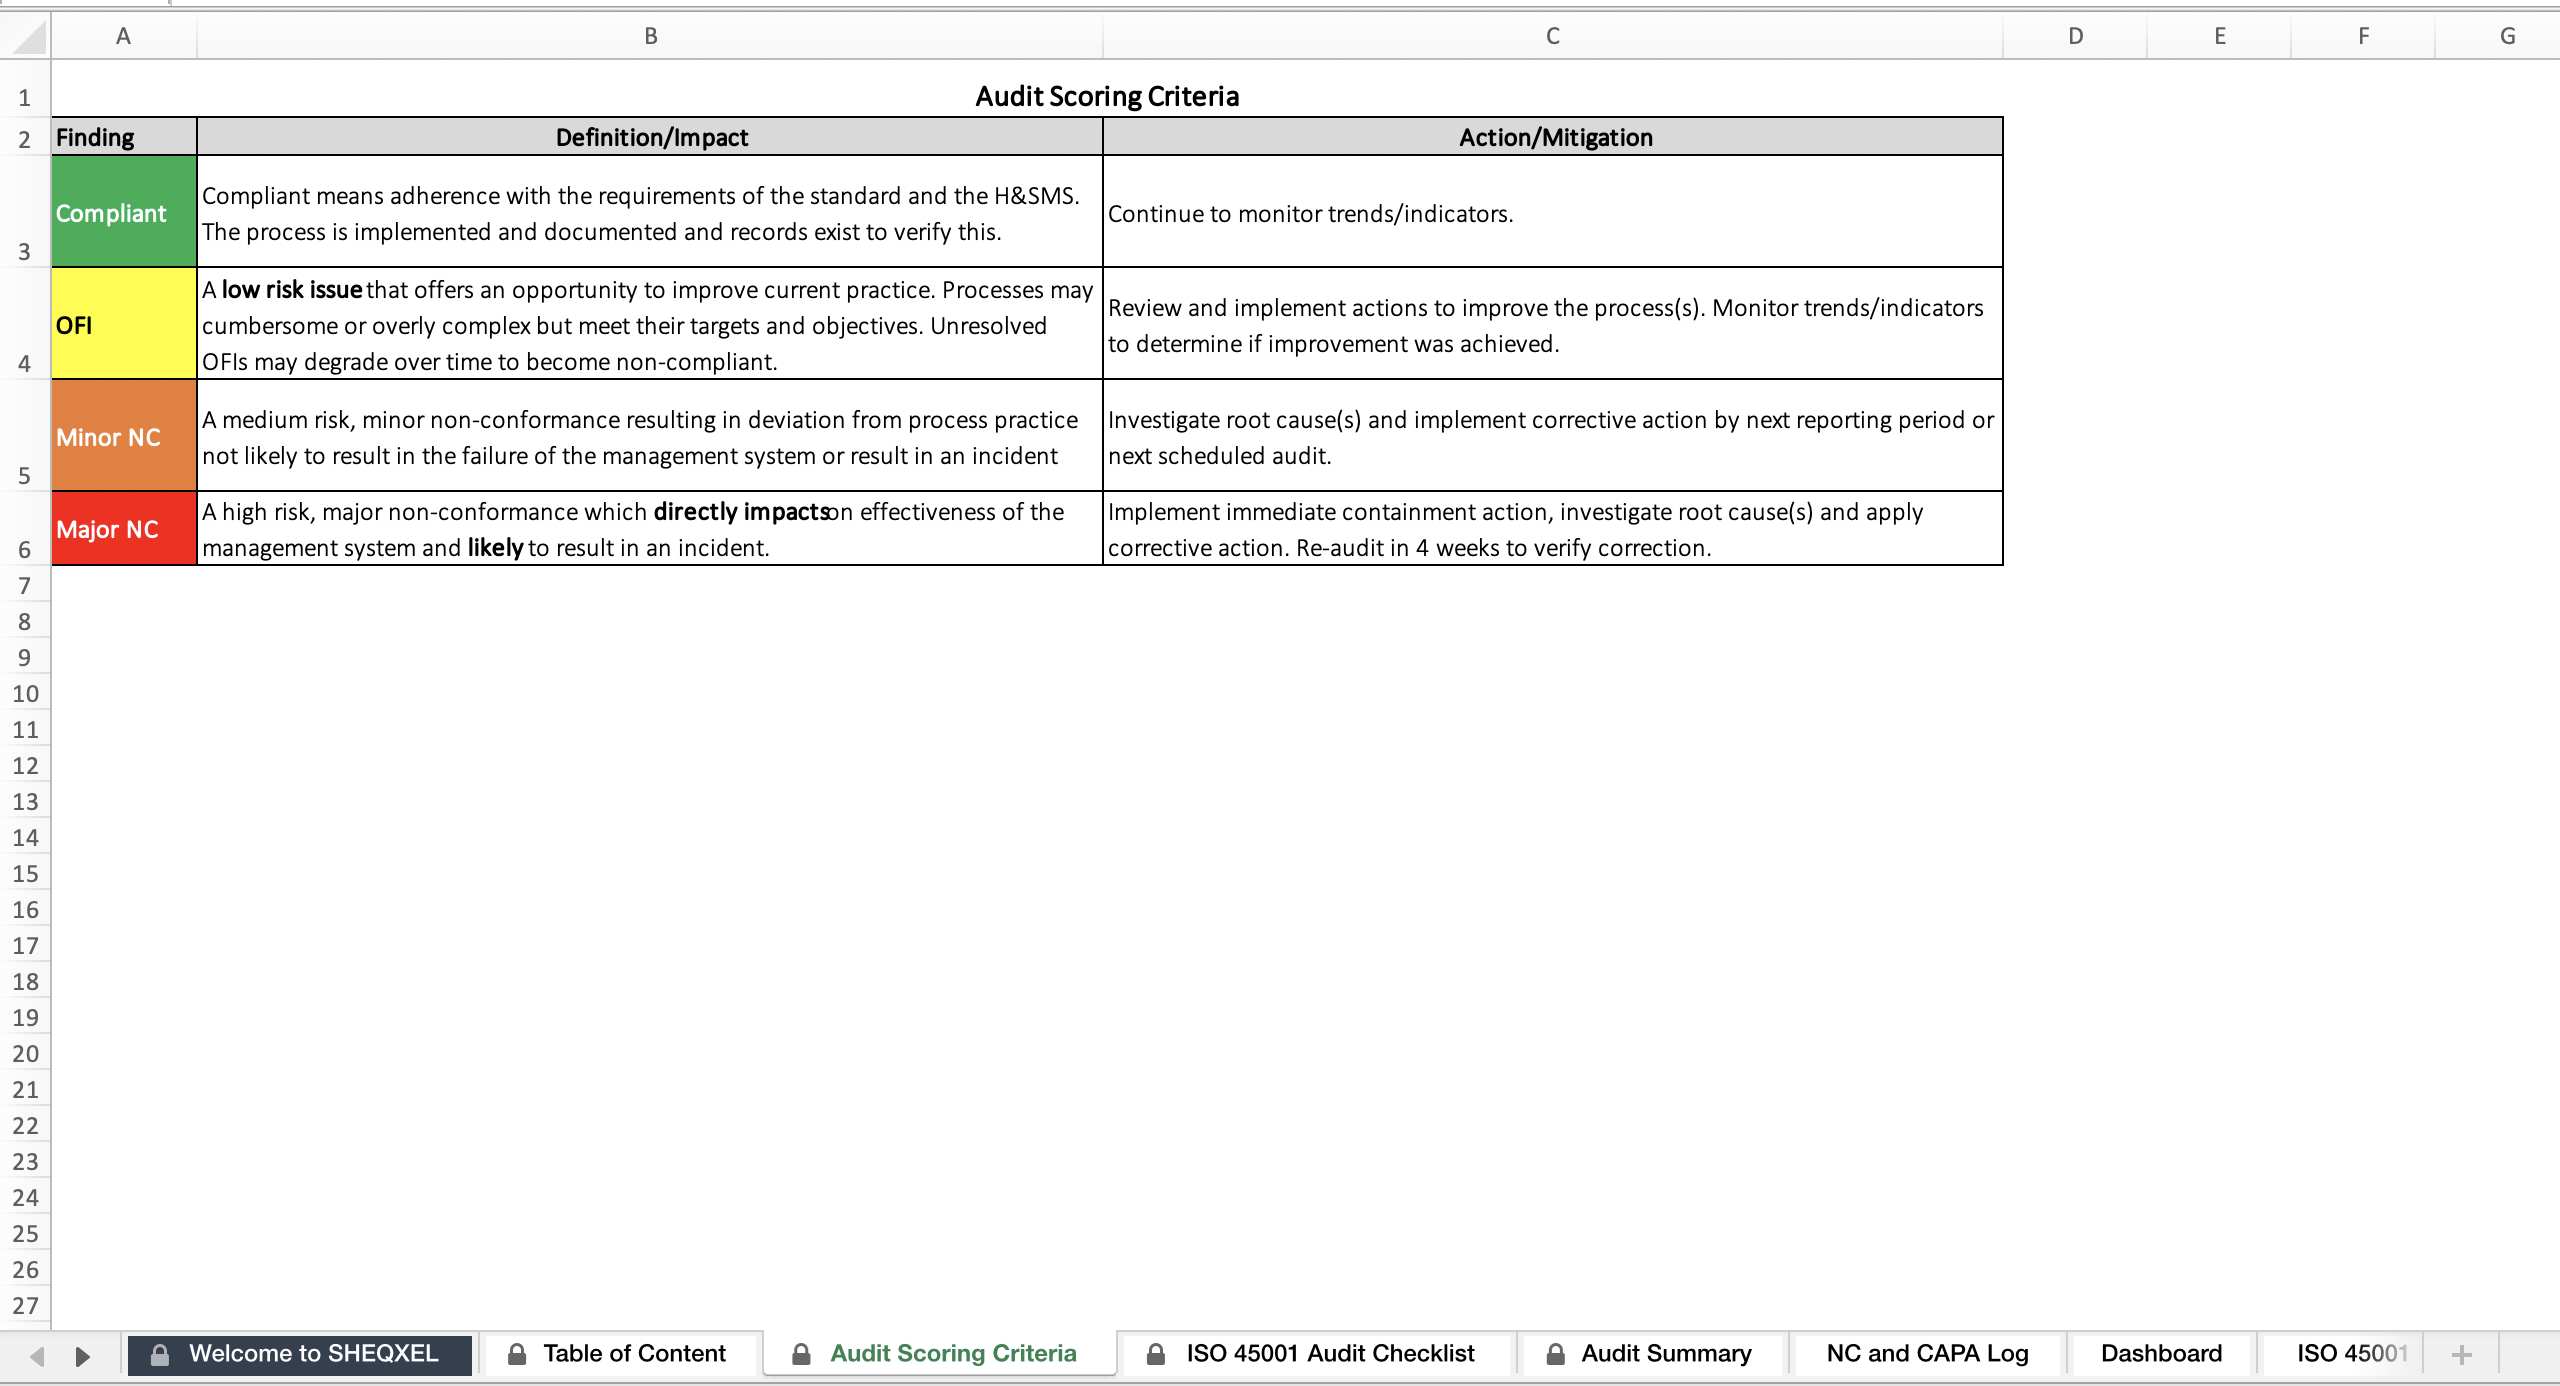The height and width of the screenshot is (1386, 2560).
Task: Select the Audit Scoring Criteria tab
Action: pyautogui.click(x=939, y=1354)
